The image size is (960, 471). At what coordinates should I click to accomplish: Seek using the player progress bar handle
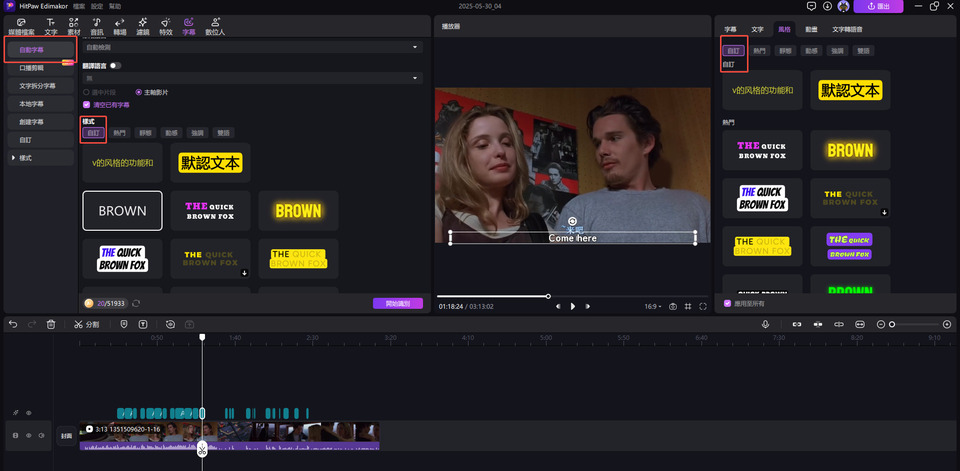548,296
